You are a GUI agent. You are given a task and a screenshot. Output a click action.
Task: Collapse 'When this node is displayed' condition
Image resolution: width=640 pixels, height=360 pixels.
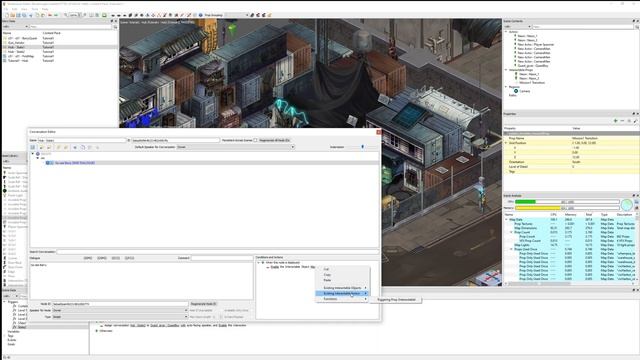coord(258,263)
